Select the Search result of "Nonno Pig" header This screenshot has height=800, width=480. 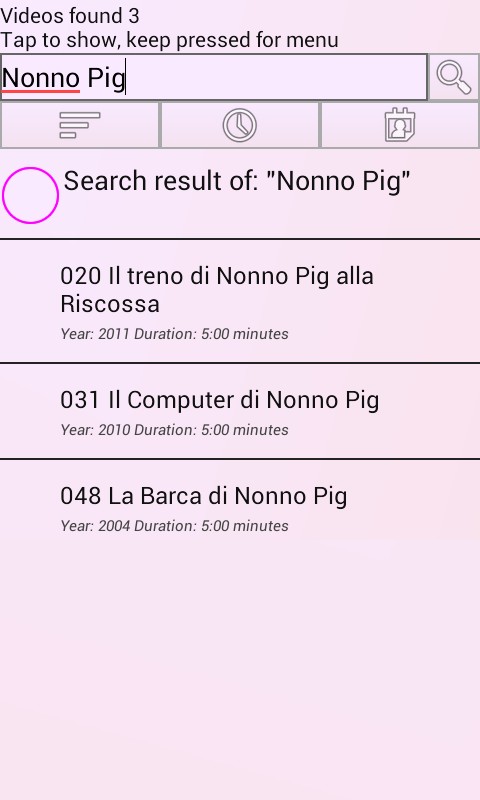pos(237,181)
